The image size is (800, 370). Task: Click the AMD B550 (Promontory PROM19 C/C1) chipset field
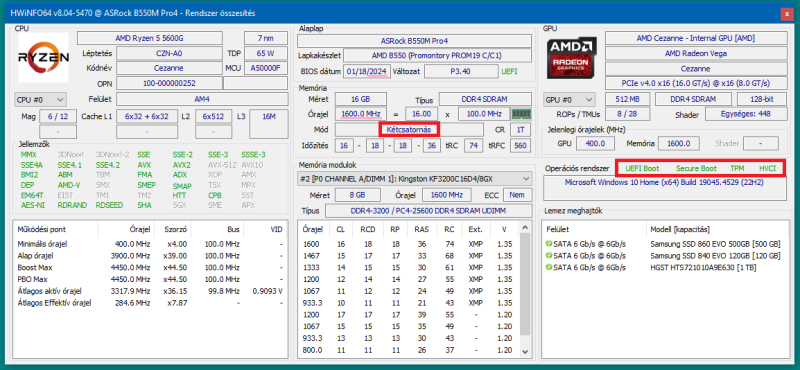tap(437, 56)
